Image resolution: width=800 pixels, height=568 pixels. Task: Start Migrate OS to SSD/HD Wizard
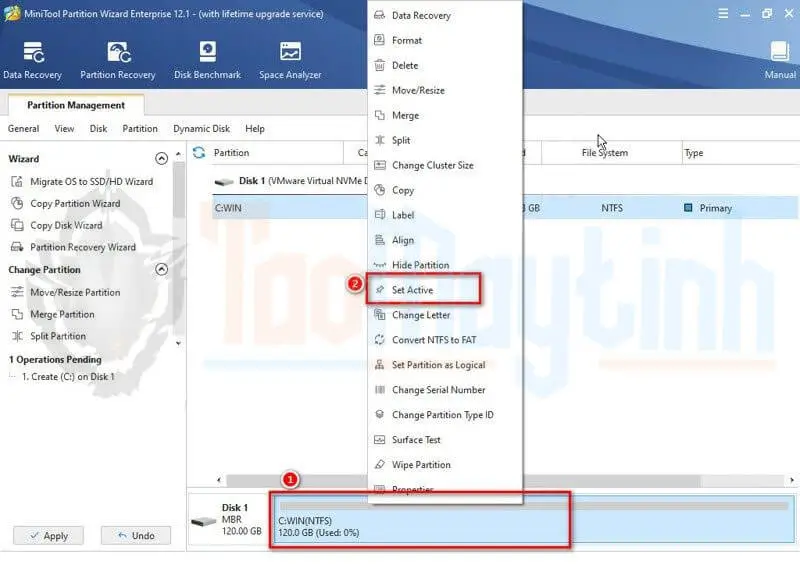click(91, 182)
